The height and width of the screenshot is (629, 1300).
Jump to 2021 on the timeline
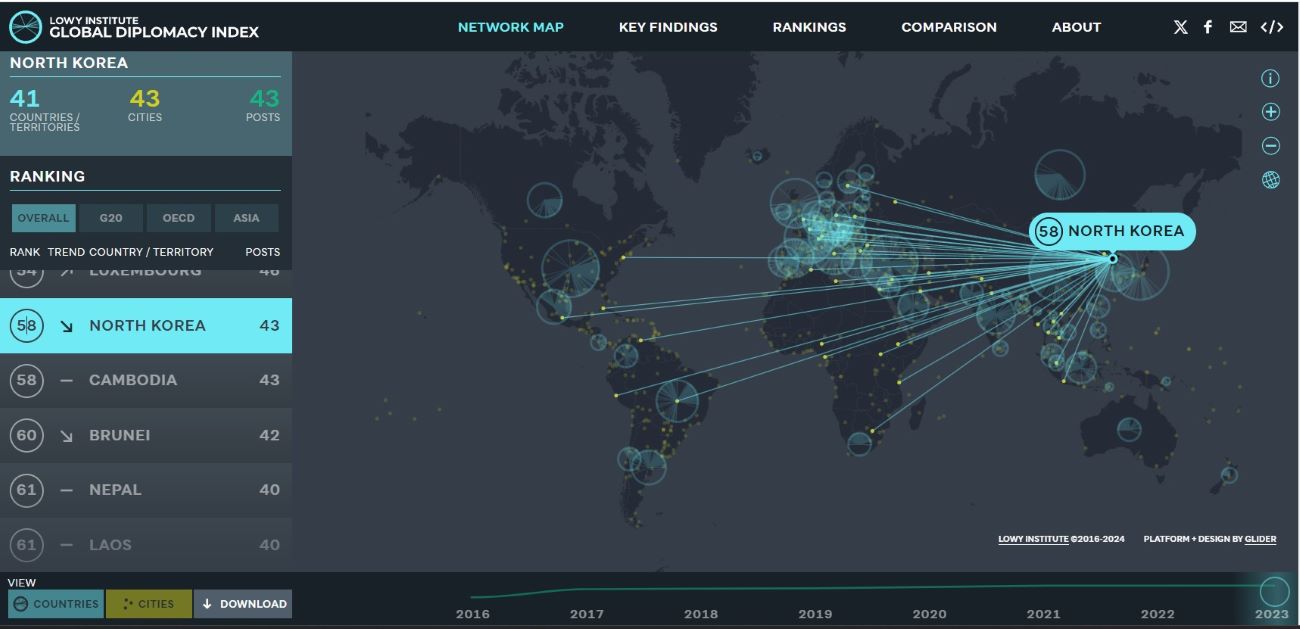[1043, 614]
